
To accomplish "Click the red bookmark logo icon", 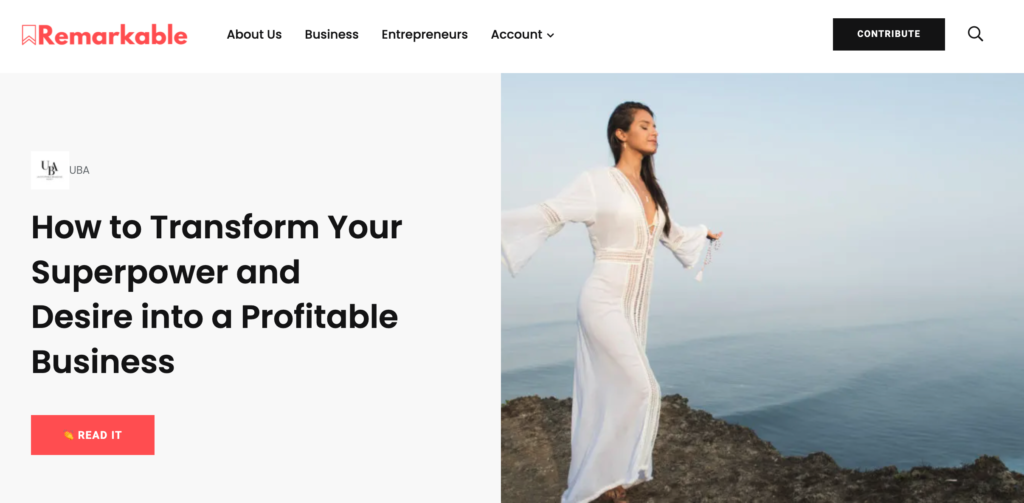I will pos(29,35).
